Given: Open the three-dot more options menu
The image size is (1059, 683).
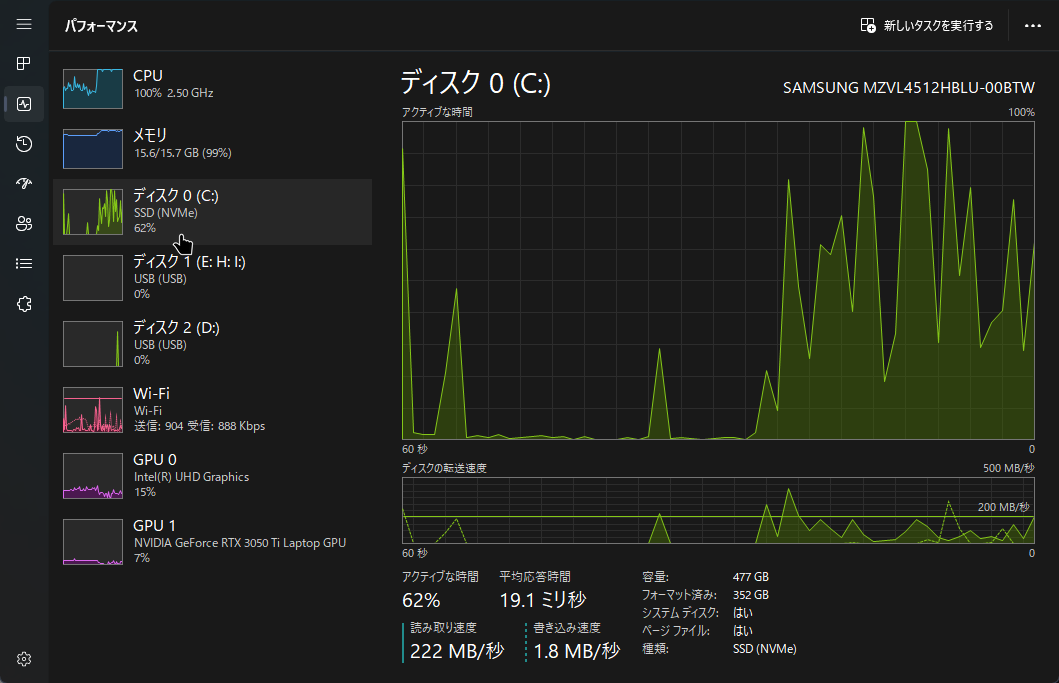Looking at the screenshot, I should pyautogui.click(x=1033, y=26).
